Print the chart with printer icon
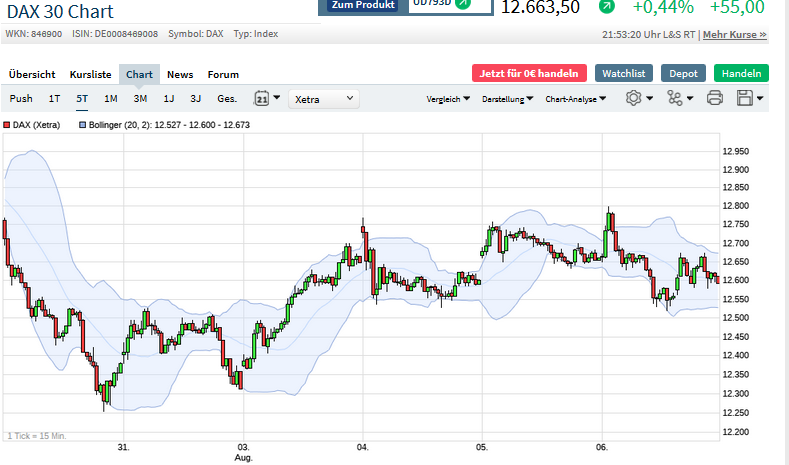This screenshot has height=465, width=789. point(714,98)
